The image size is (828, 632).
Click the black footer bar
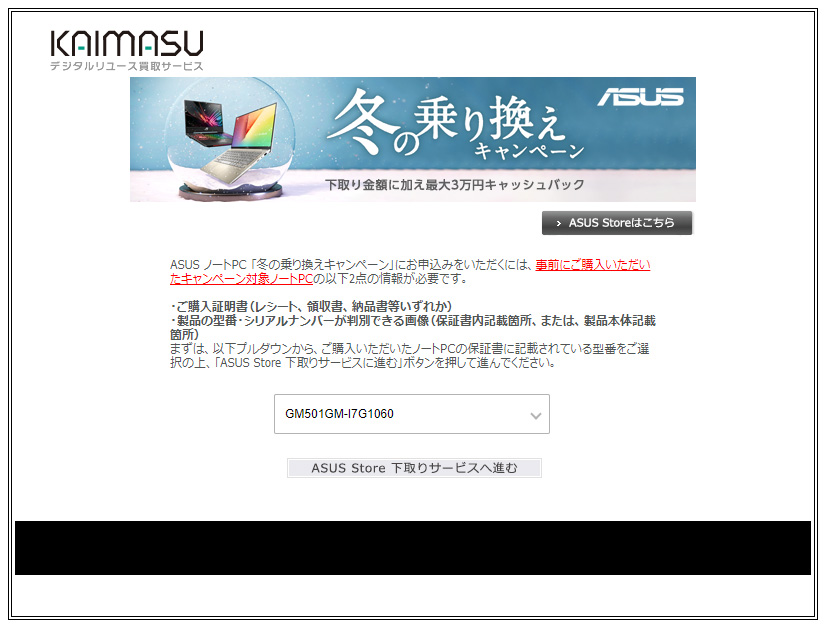[412, 548]
